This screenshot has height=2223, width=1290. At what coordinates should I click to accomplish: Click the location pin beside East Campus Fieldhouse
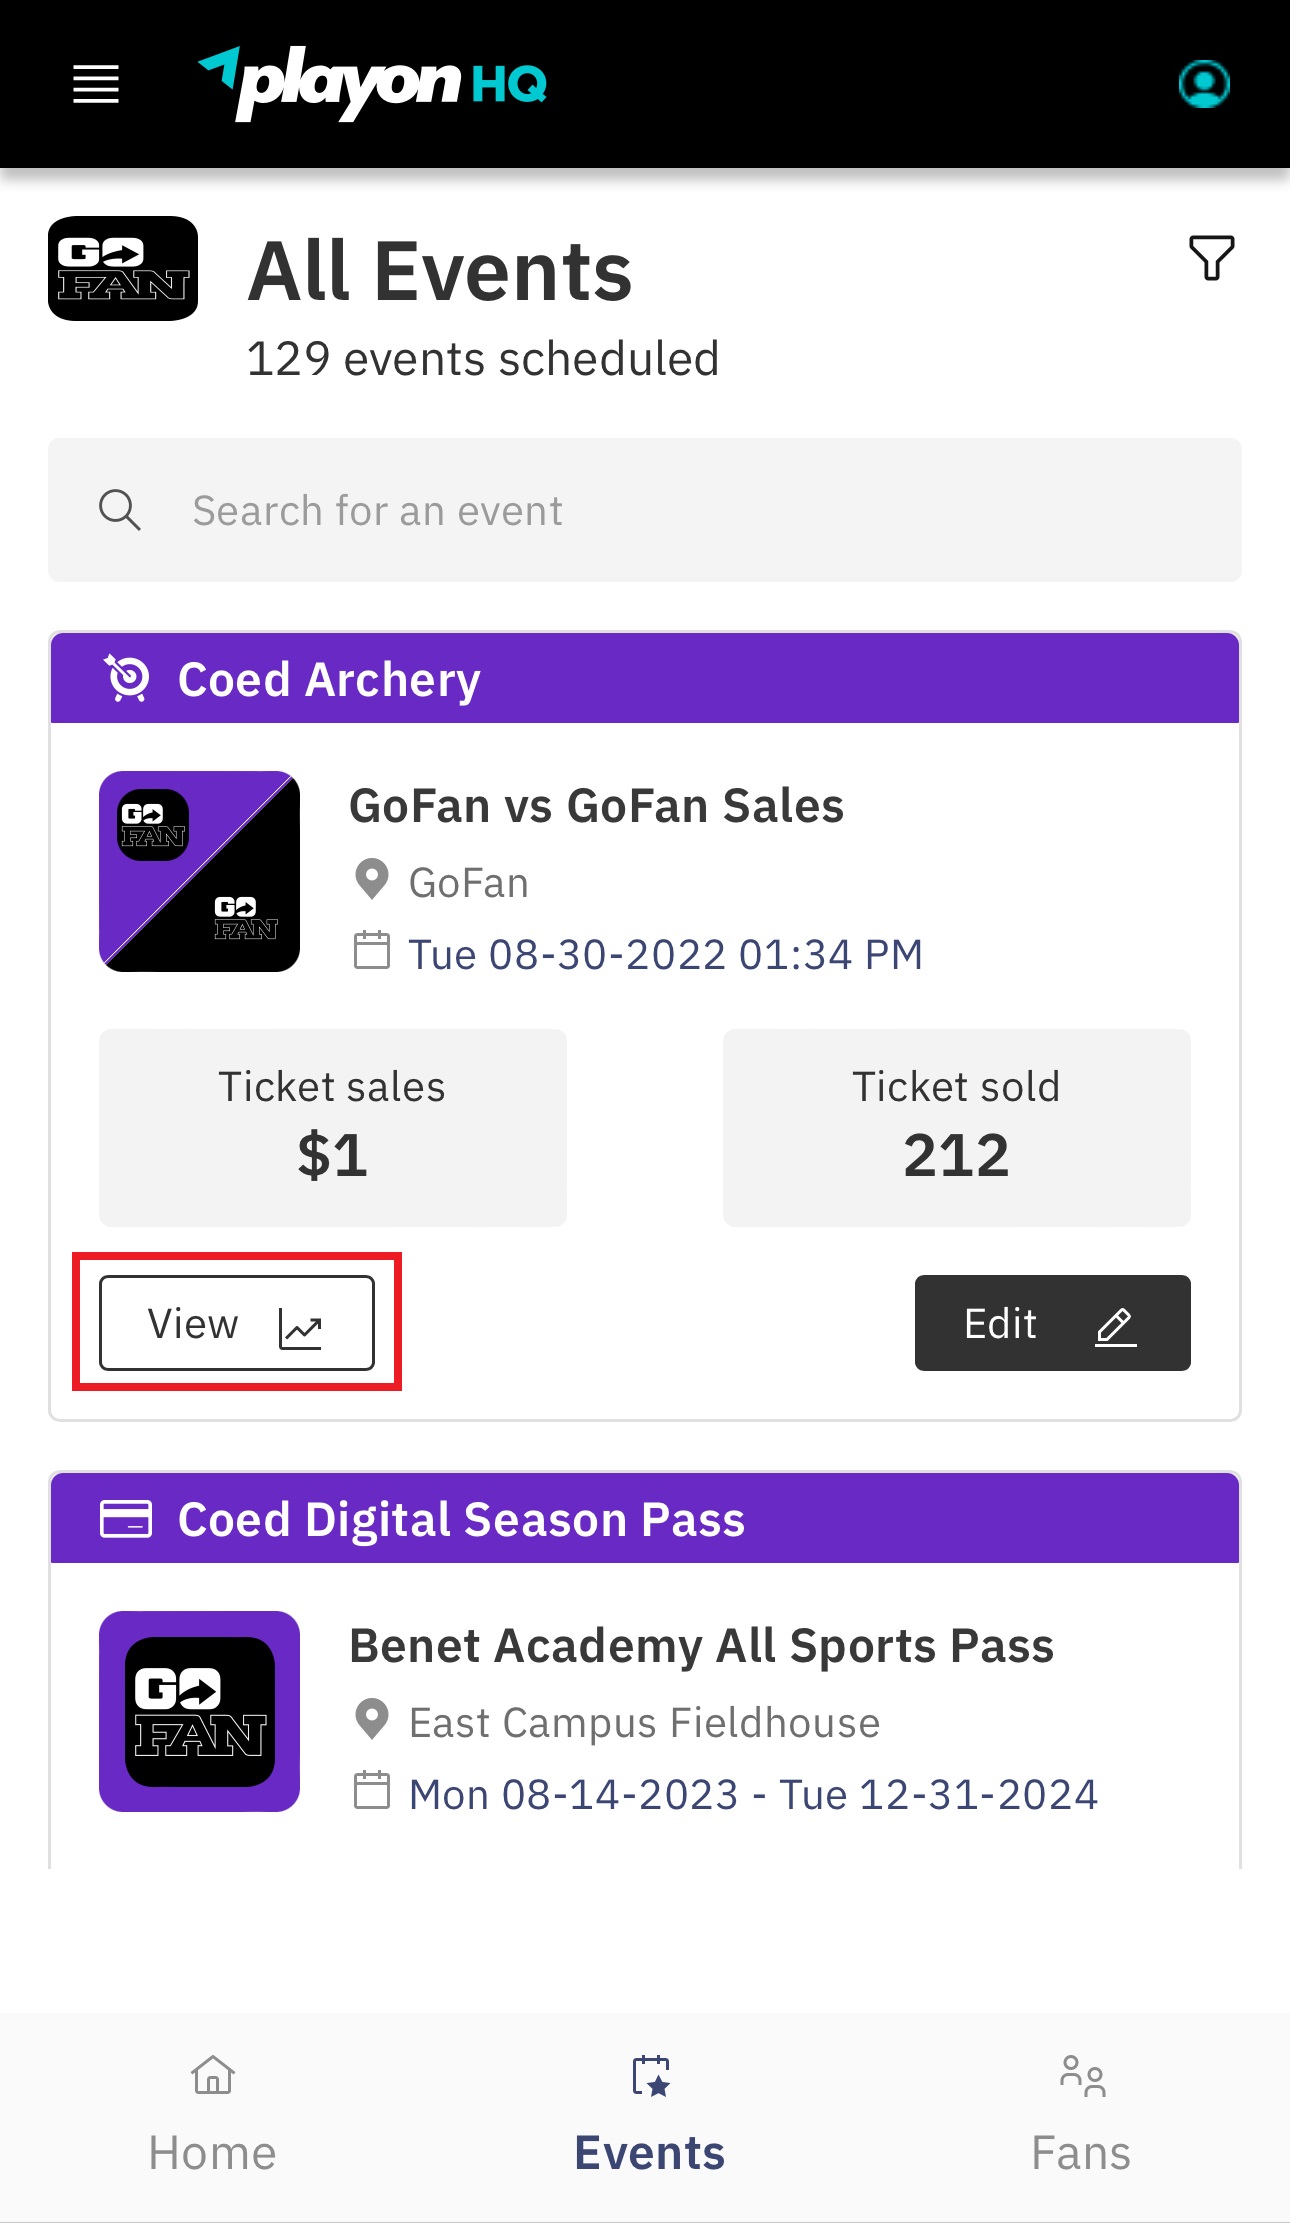pos(372,1721)
